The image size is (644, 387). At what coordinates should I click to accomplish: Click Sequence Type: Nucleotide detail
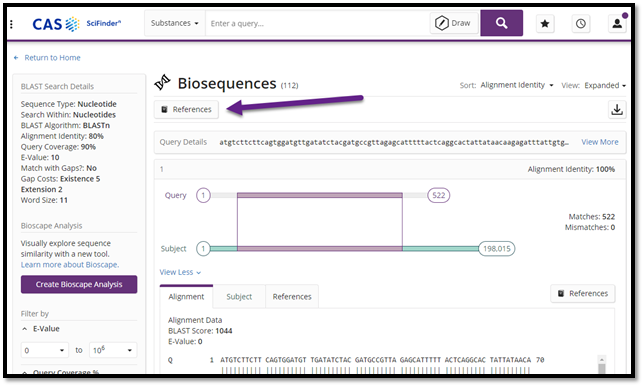(69, 104)
